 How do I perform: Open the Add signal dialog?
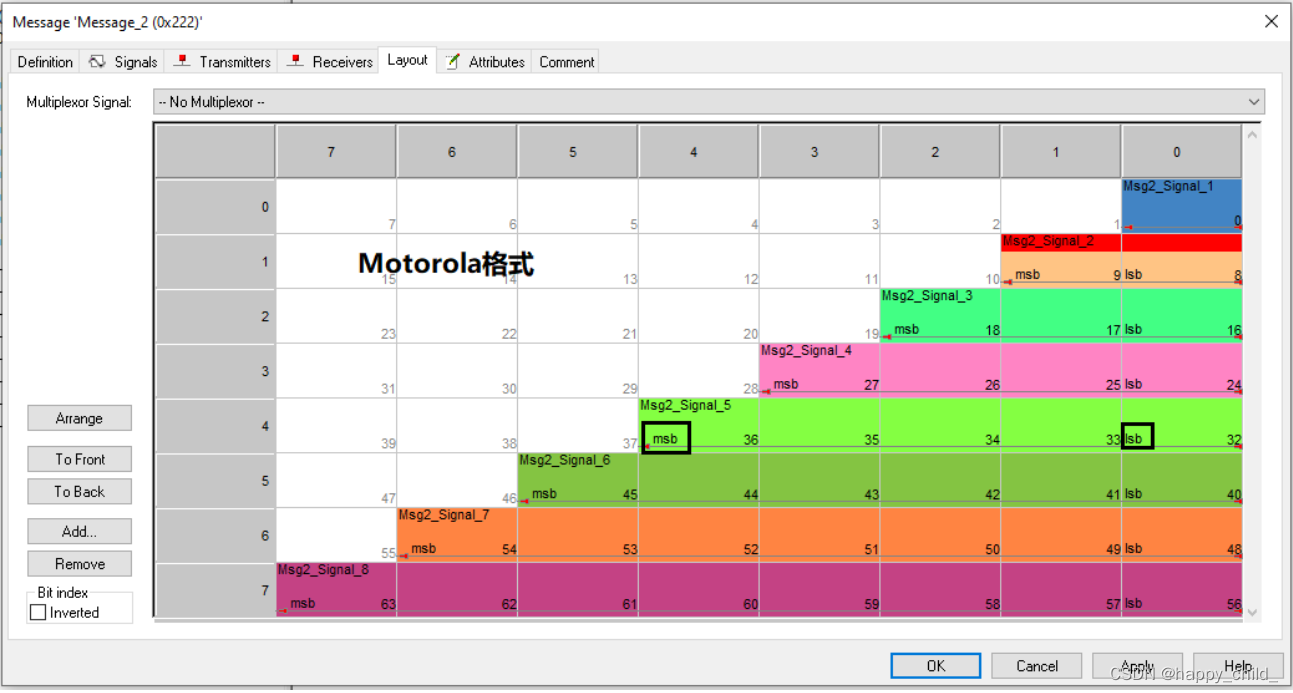(79, 531)
